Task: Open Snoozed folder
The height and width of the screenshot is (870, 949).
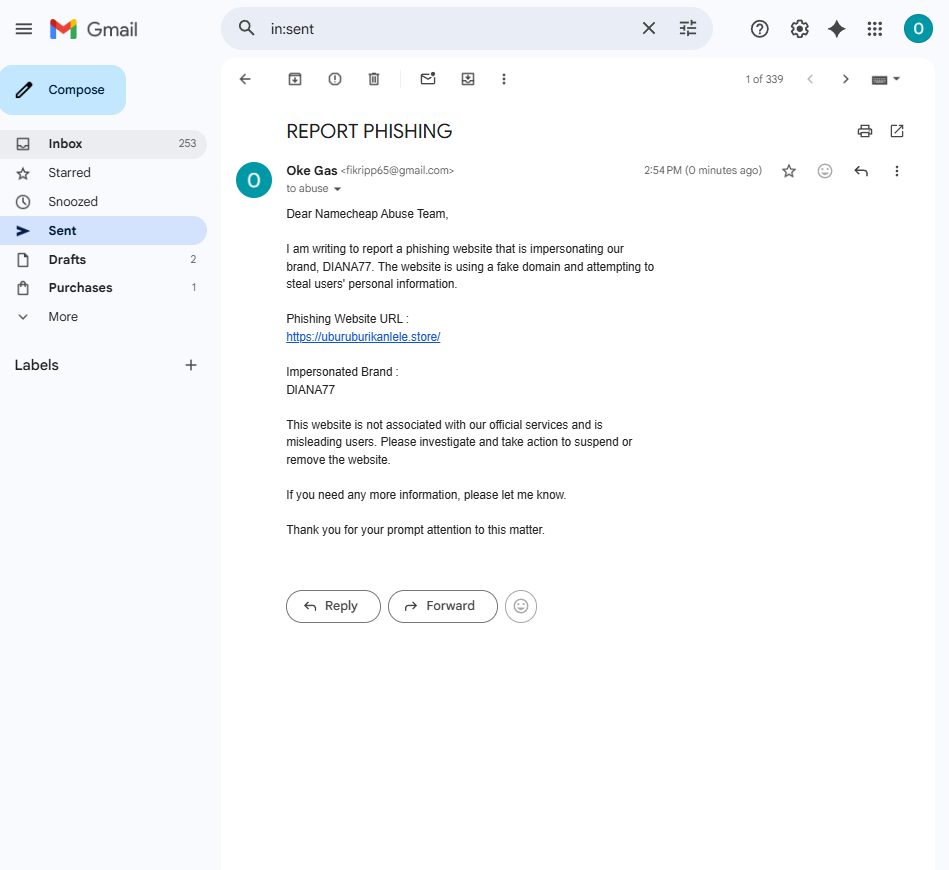Action: [103, 202]
